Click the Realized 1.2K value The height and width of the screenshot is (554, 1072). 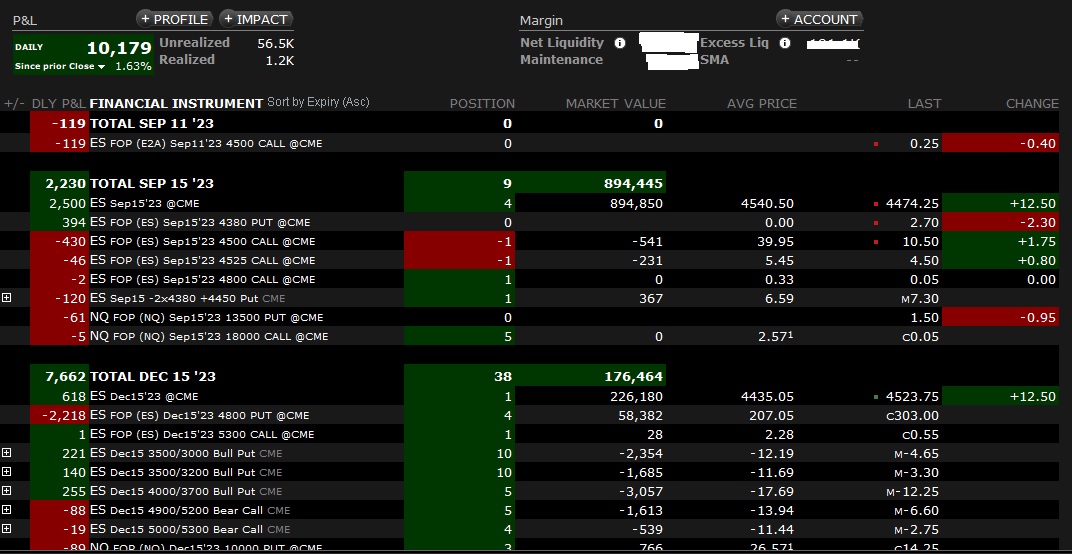(x=280, y=60)
